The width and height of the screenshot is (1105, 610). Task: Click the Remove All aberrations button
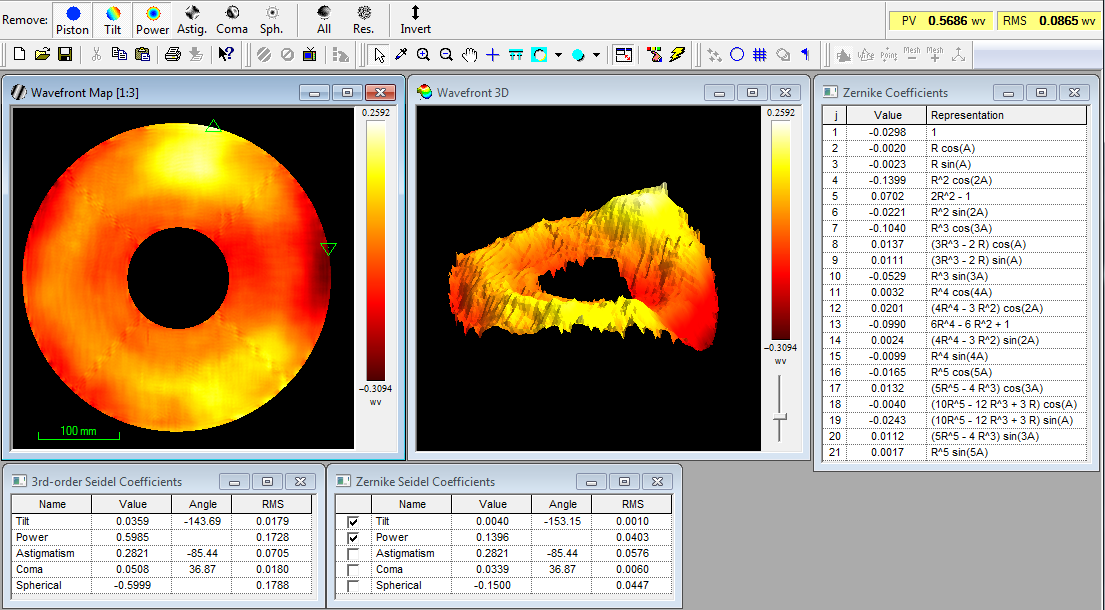pyautogui.click(x=324, y=19)
